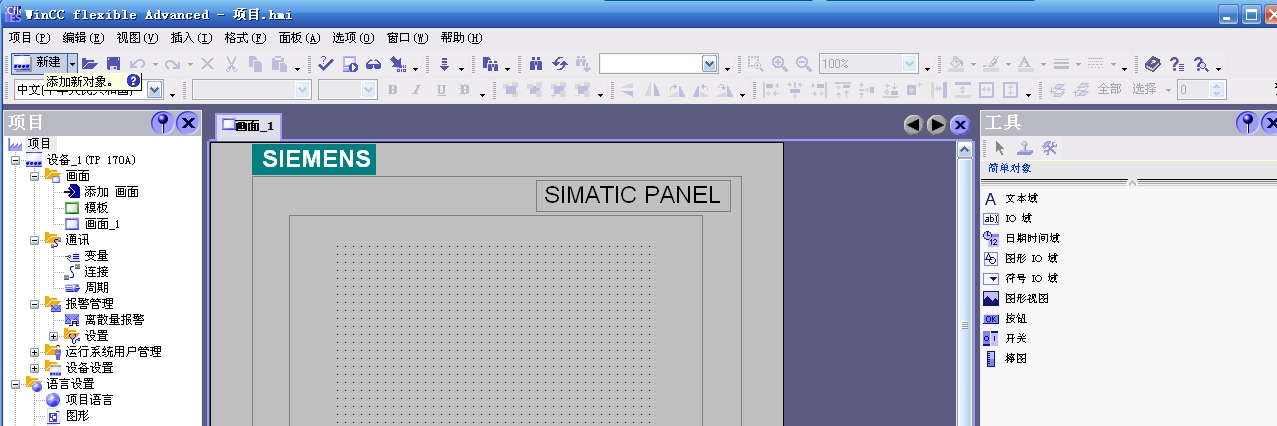The image size is (1277, 426).
Task: Start runtime simulation from the toolbar
Action: click(x=349, y=64)
